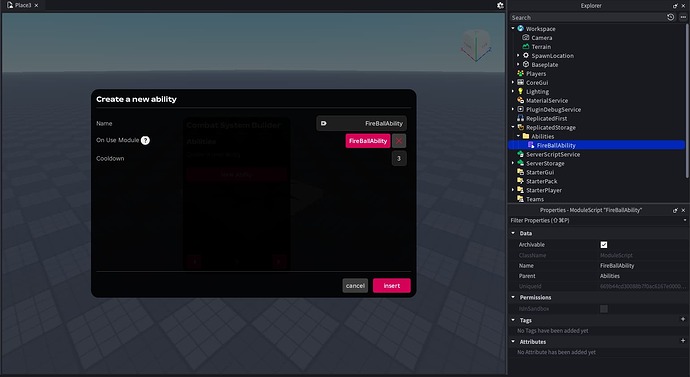Click the Parent property value Abilities
The width and height of the screenshot is (690, 377).
point(610,276)
